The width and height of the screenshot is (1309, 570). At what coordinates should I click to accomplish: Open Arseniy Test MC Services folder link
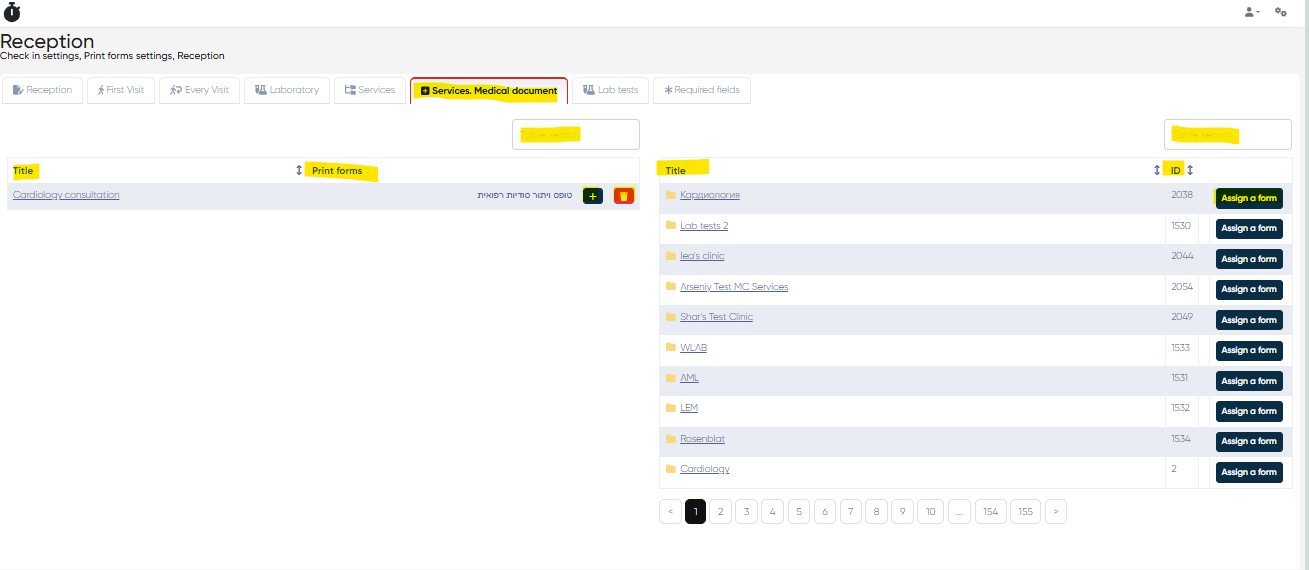click(734, 287)
